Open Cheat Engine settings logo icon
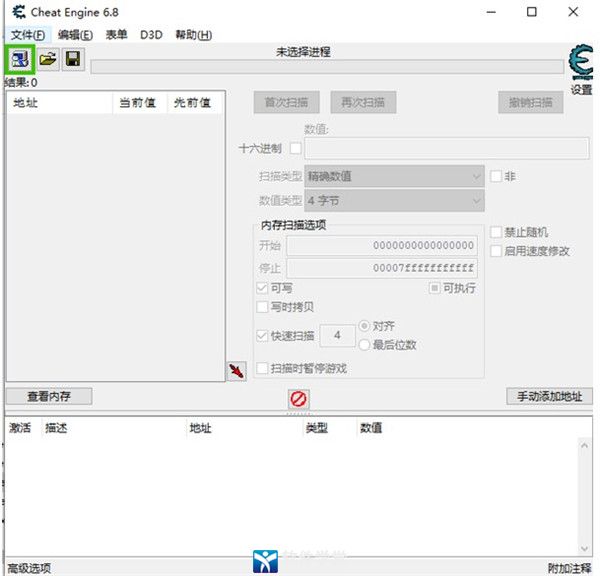 click(580, 63)
